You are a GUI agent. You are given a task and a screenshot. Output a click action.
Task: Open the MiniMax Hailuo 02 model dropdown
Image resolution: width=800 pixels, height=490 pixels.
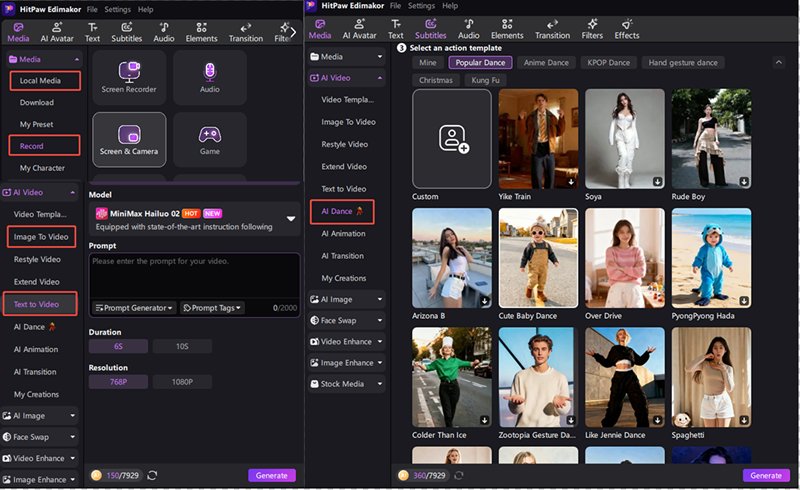(x=291, y=218)
